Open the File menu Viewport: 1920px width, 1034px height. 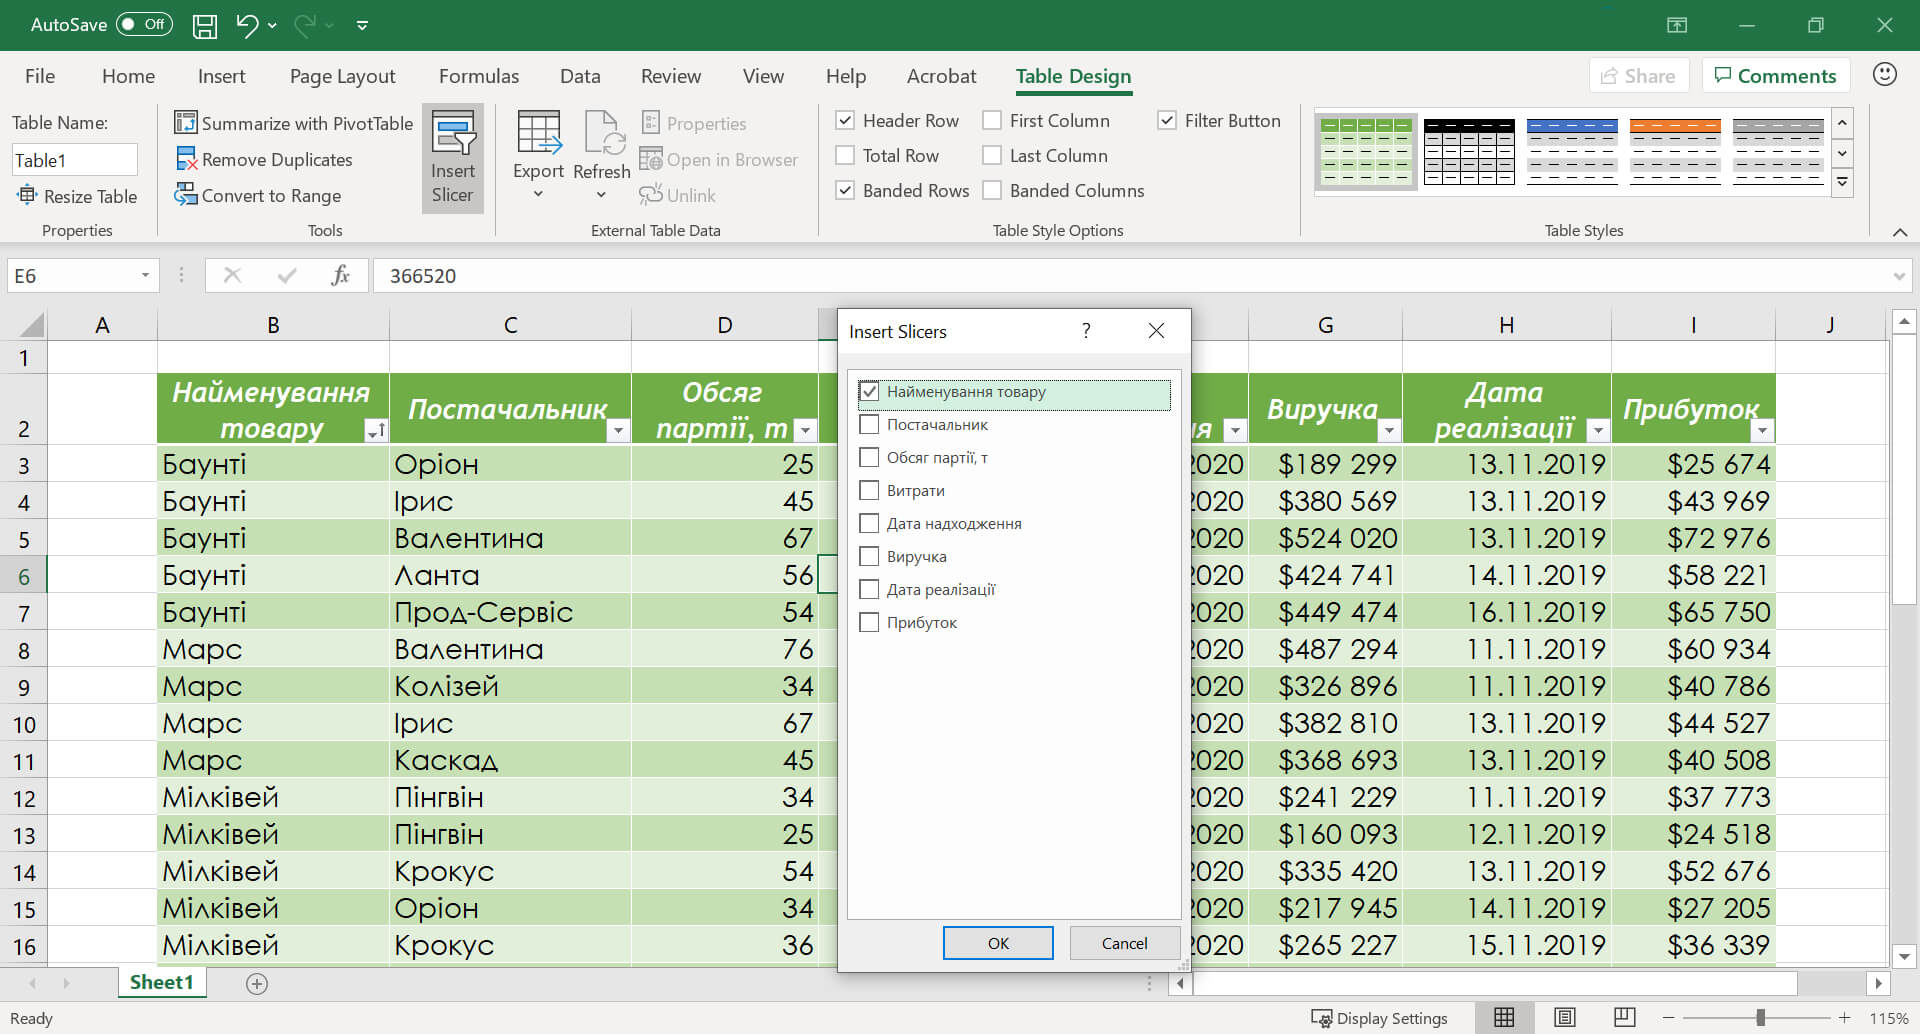coord(40,76)
